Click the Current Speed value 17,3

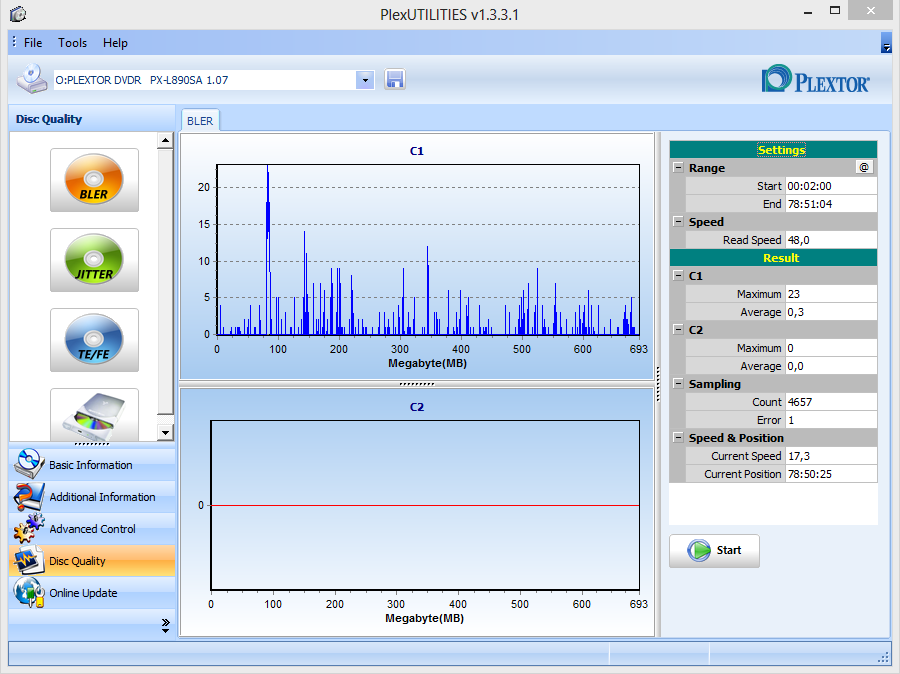(831, 456)
